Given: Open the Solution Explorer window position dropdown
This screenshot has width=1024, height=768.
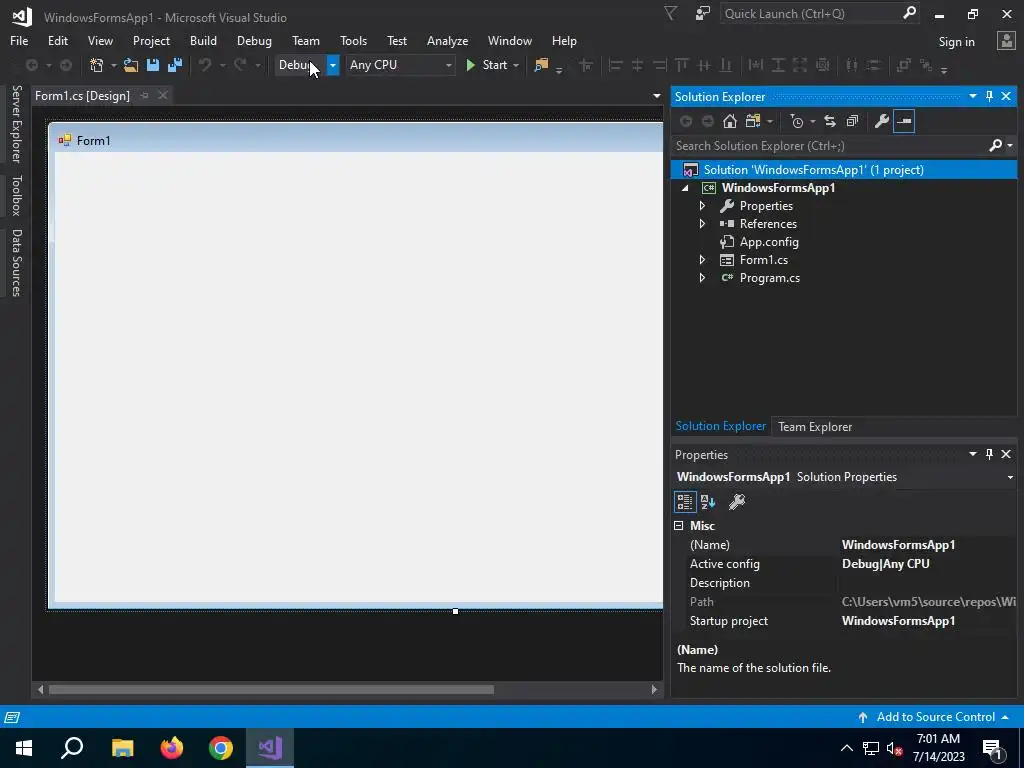Looking at the screenshot, I should [972, 97].
